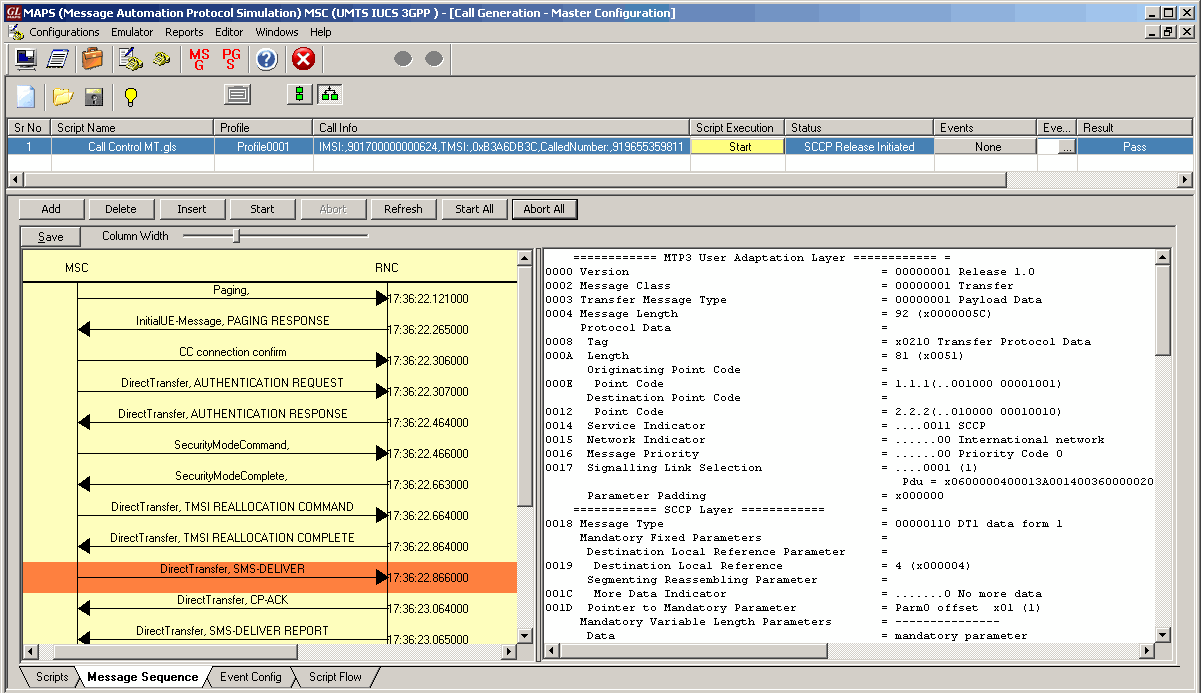Viewport: 1201px width, 693px height.
Task: Click the Start button beside Insert
Action: point(262,209)
